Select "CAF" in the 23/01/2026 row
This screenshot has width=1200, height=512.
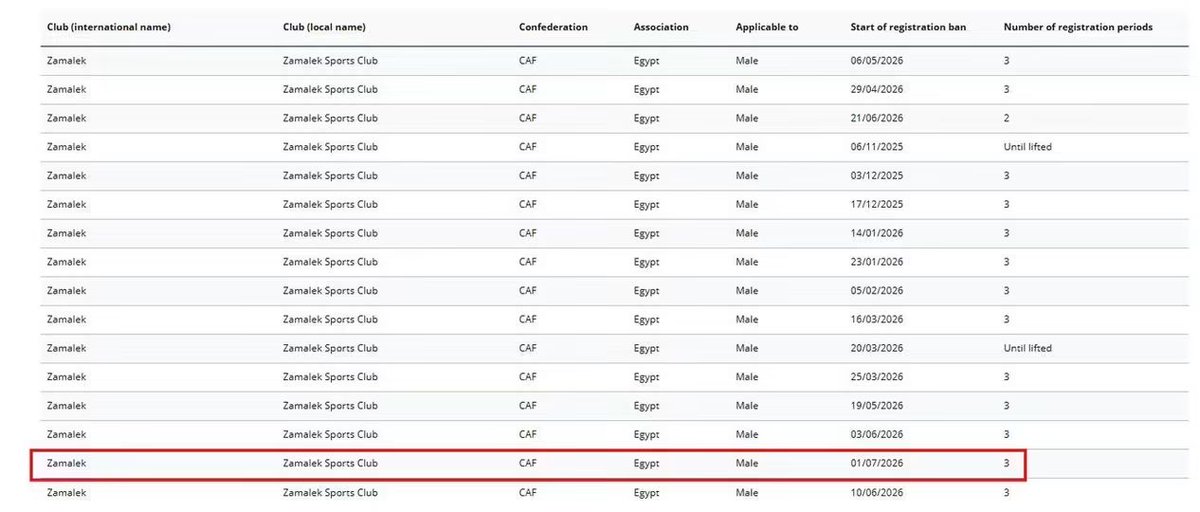[528, 262]
